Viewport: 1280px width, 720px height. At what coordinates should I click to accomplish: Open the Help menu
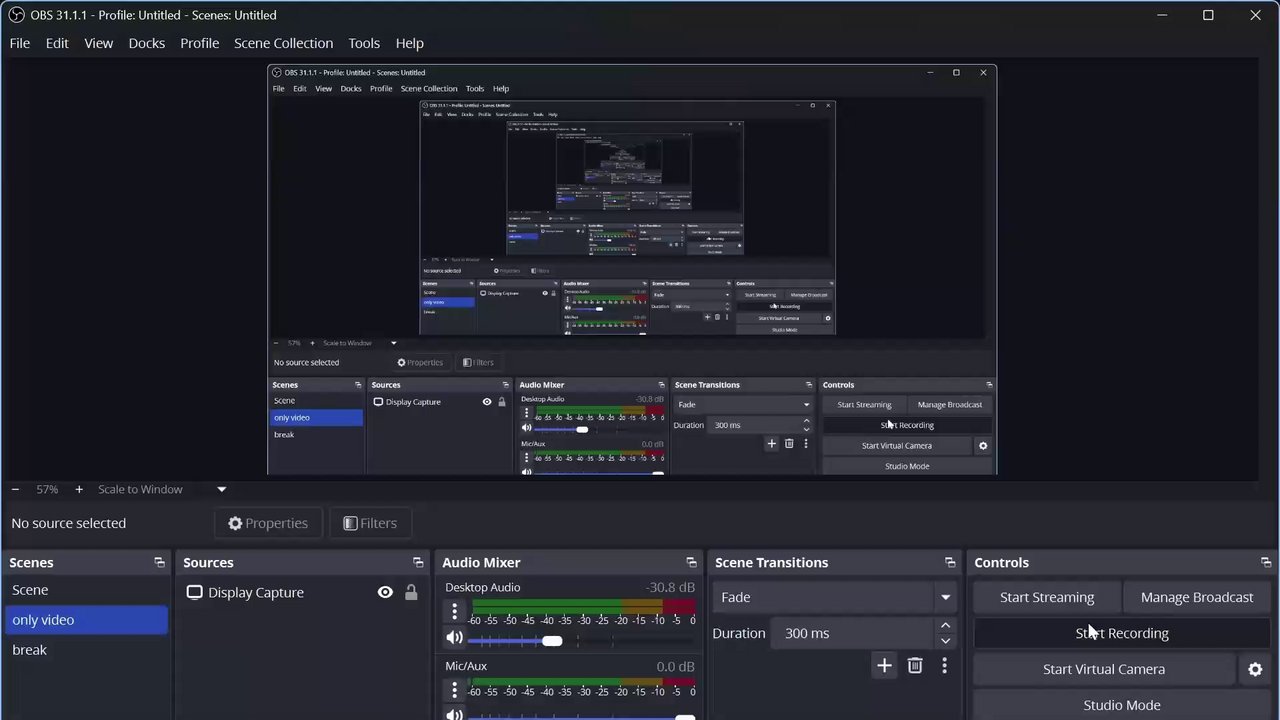409,43
